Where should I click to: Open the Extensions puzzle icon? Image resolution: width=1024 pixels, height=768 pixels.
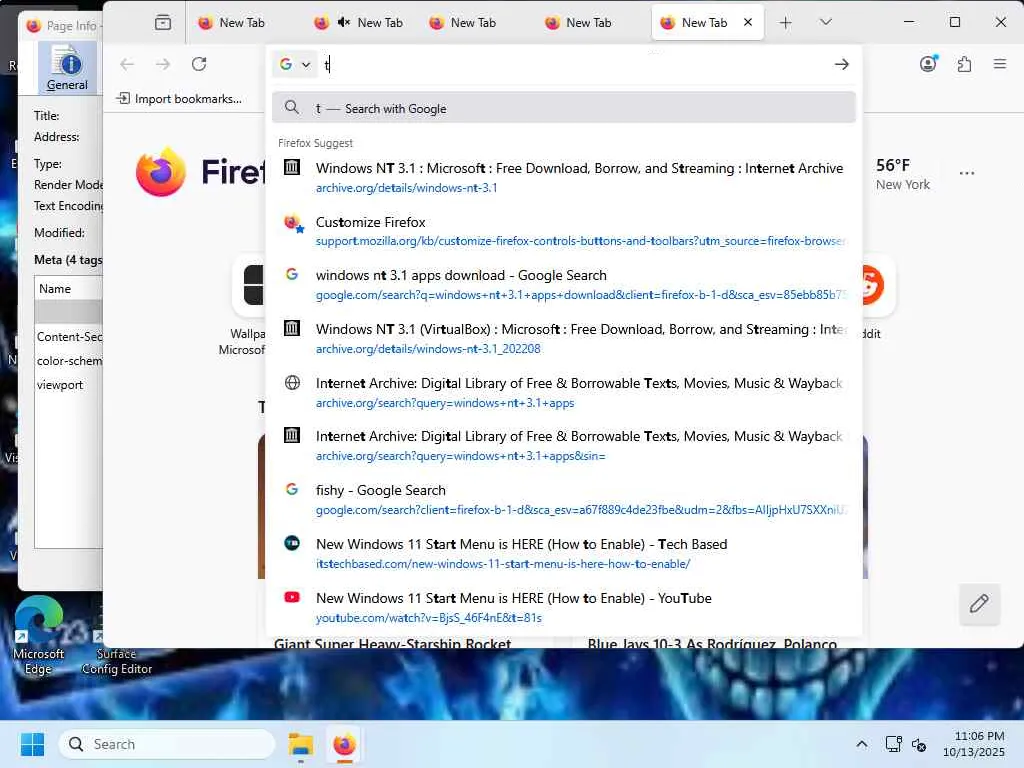pyautogui.click(x=964, y=64)
